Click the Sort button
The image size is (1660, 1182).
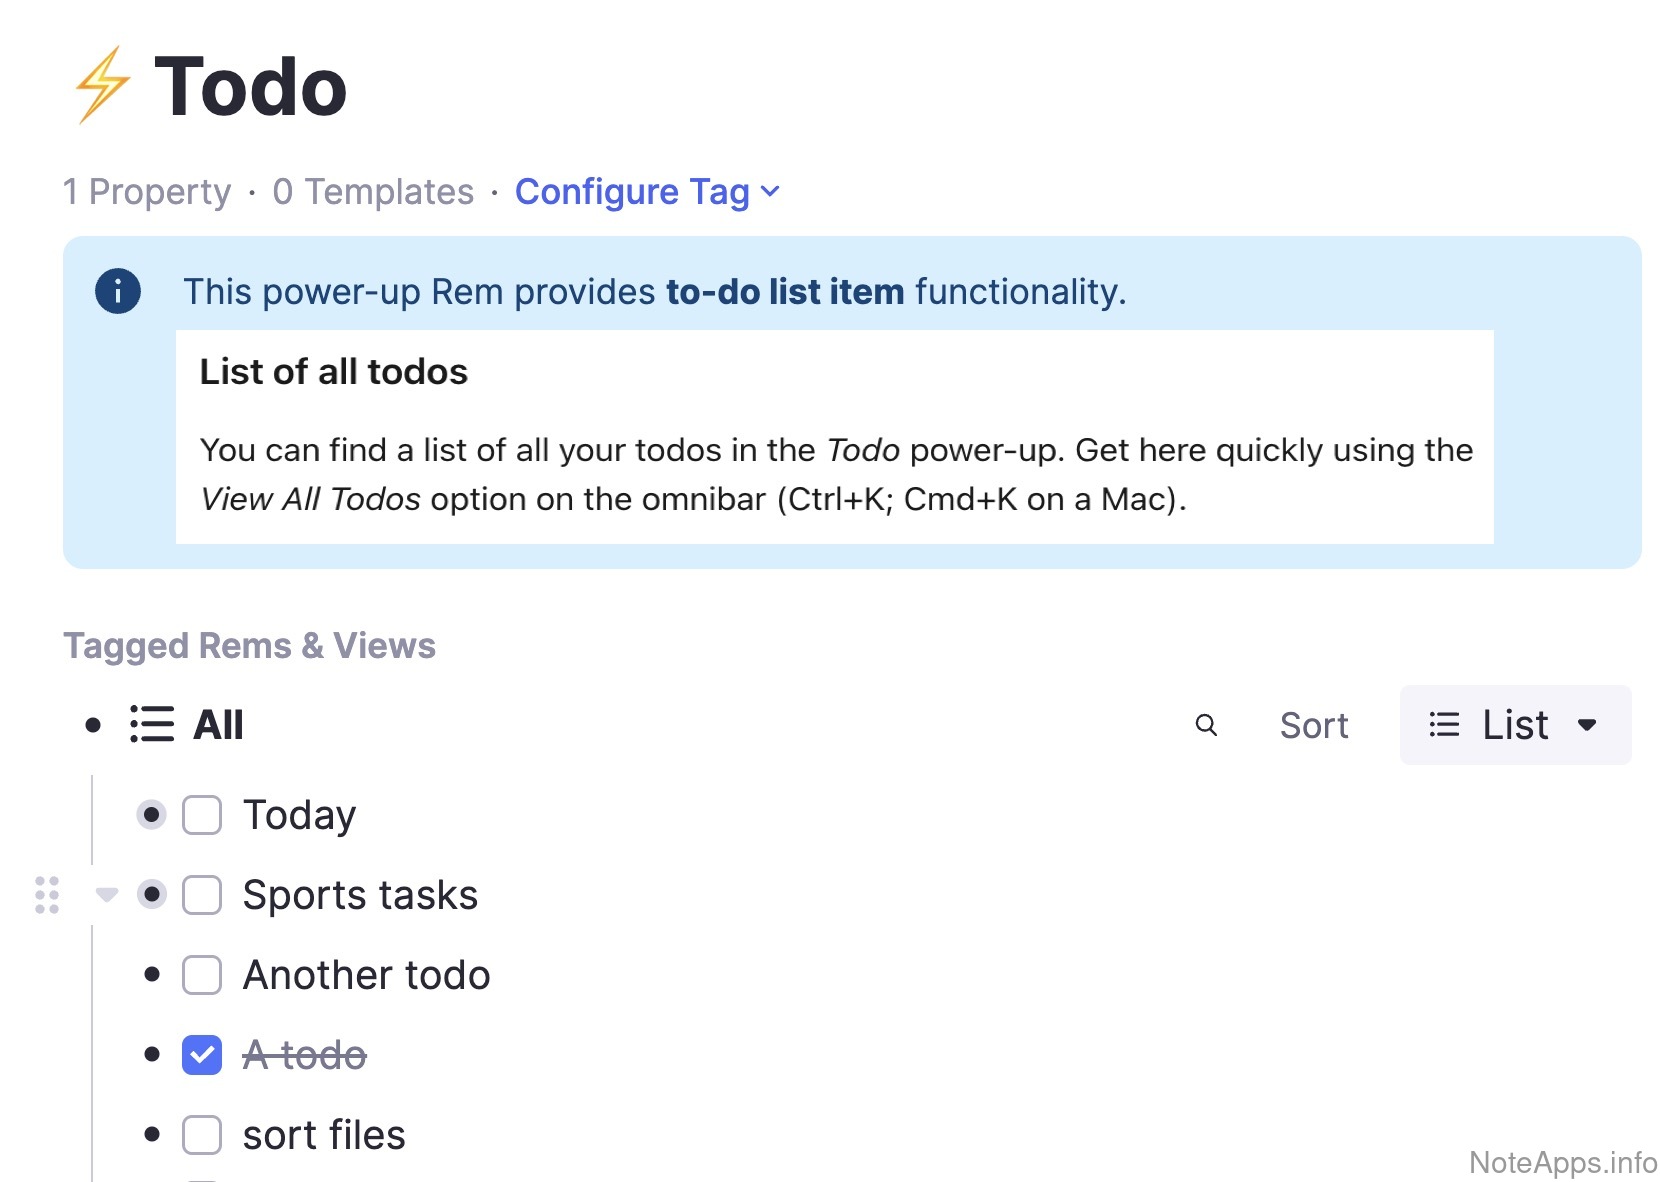pyautogui.click(x=1313, y=726)
